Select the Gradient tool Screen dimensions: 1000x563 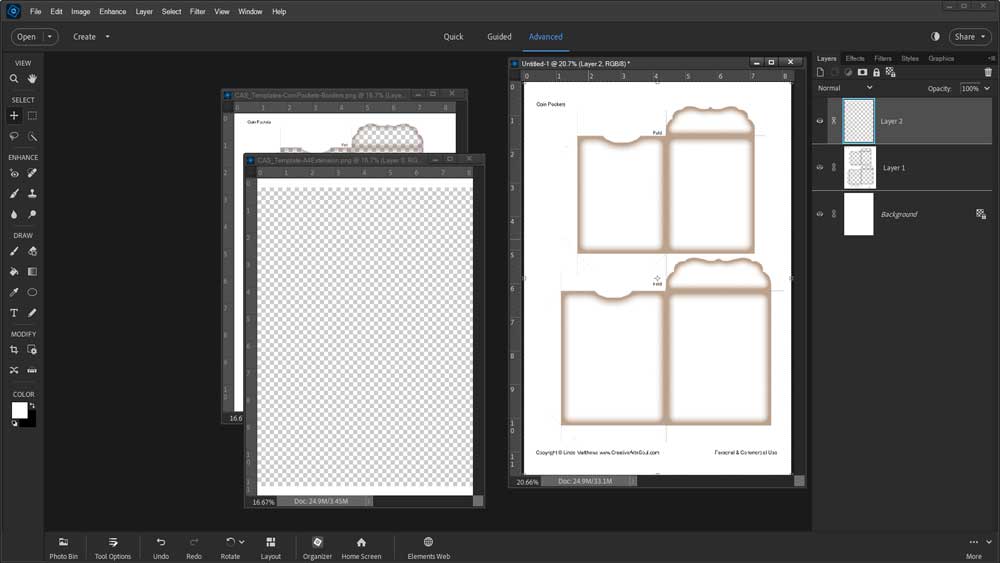[32, 272]
